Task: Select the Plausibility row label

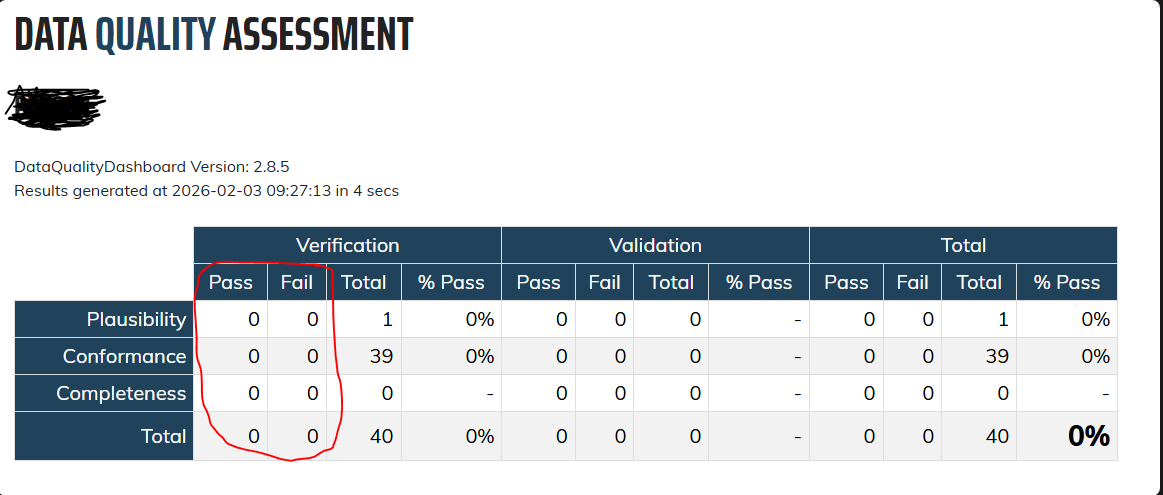Action: (136, 319)
